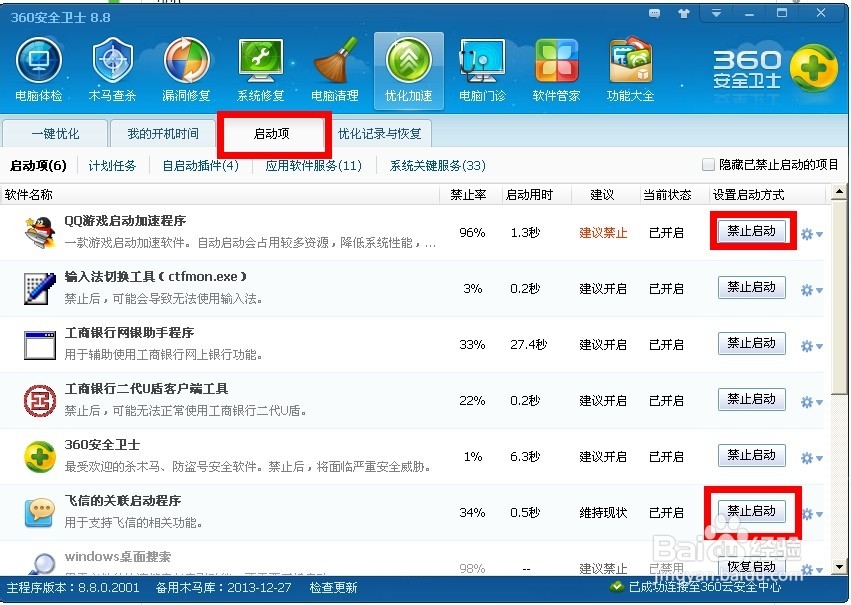Viewport: 851px width, 605px height.
Task: Select the 启动项(6) sub-tab
Action: coord(39,165)
